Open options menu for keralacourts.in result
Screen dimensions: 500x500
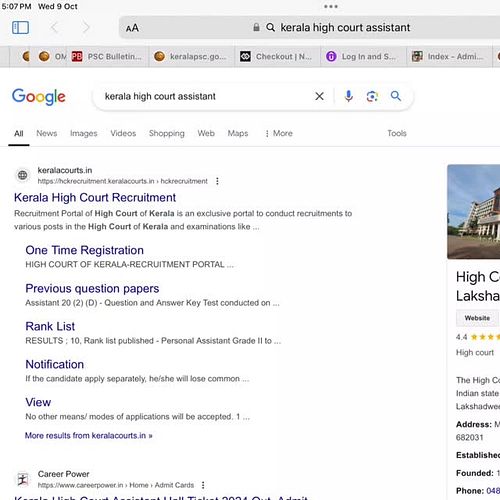coord(217,181)
